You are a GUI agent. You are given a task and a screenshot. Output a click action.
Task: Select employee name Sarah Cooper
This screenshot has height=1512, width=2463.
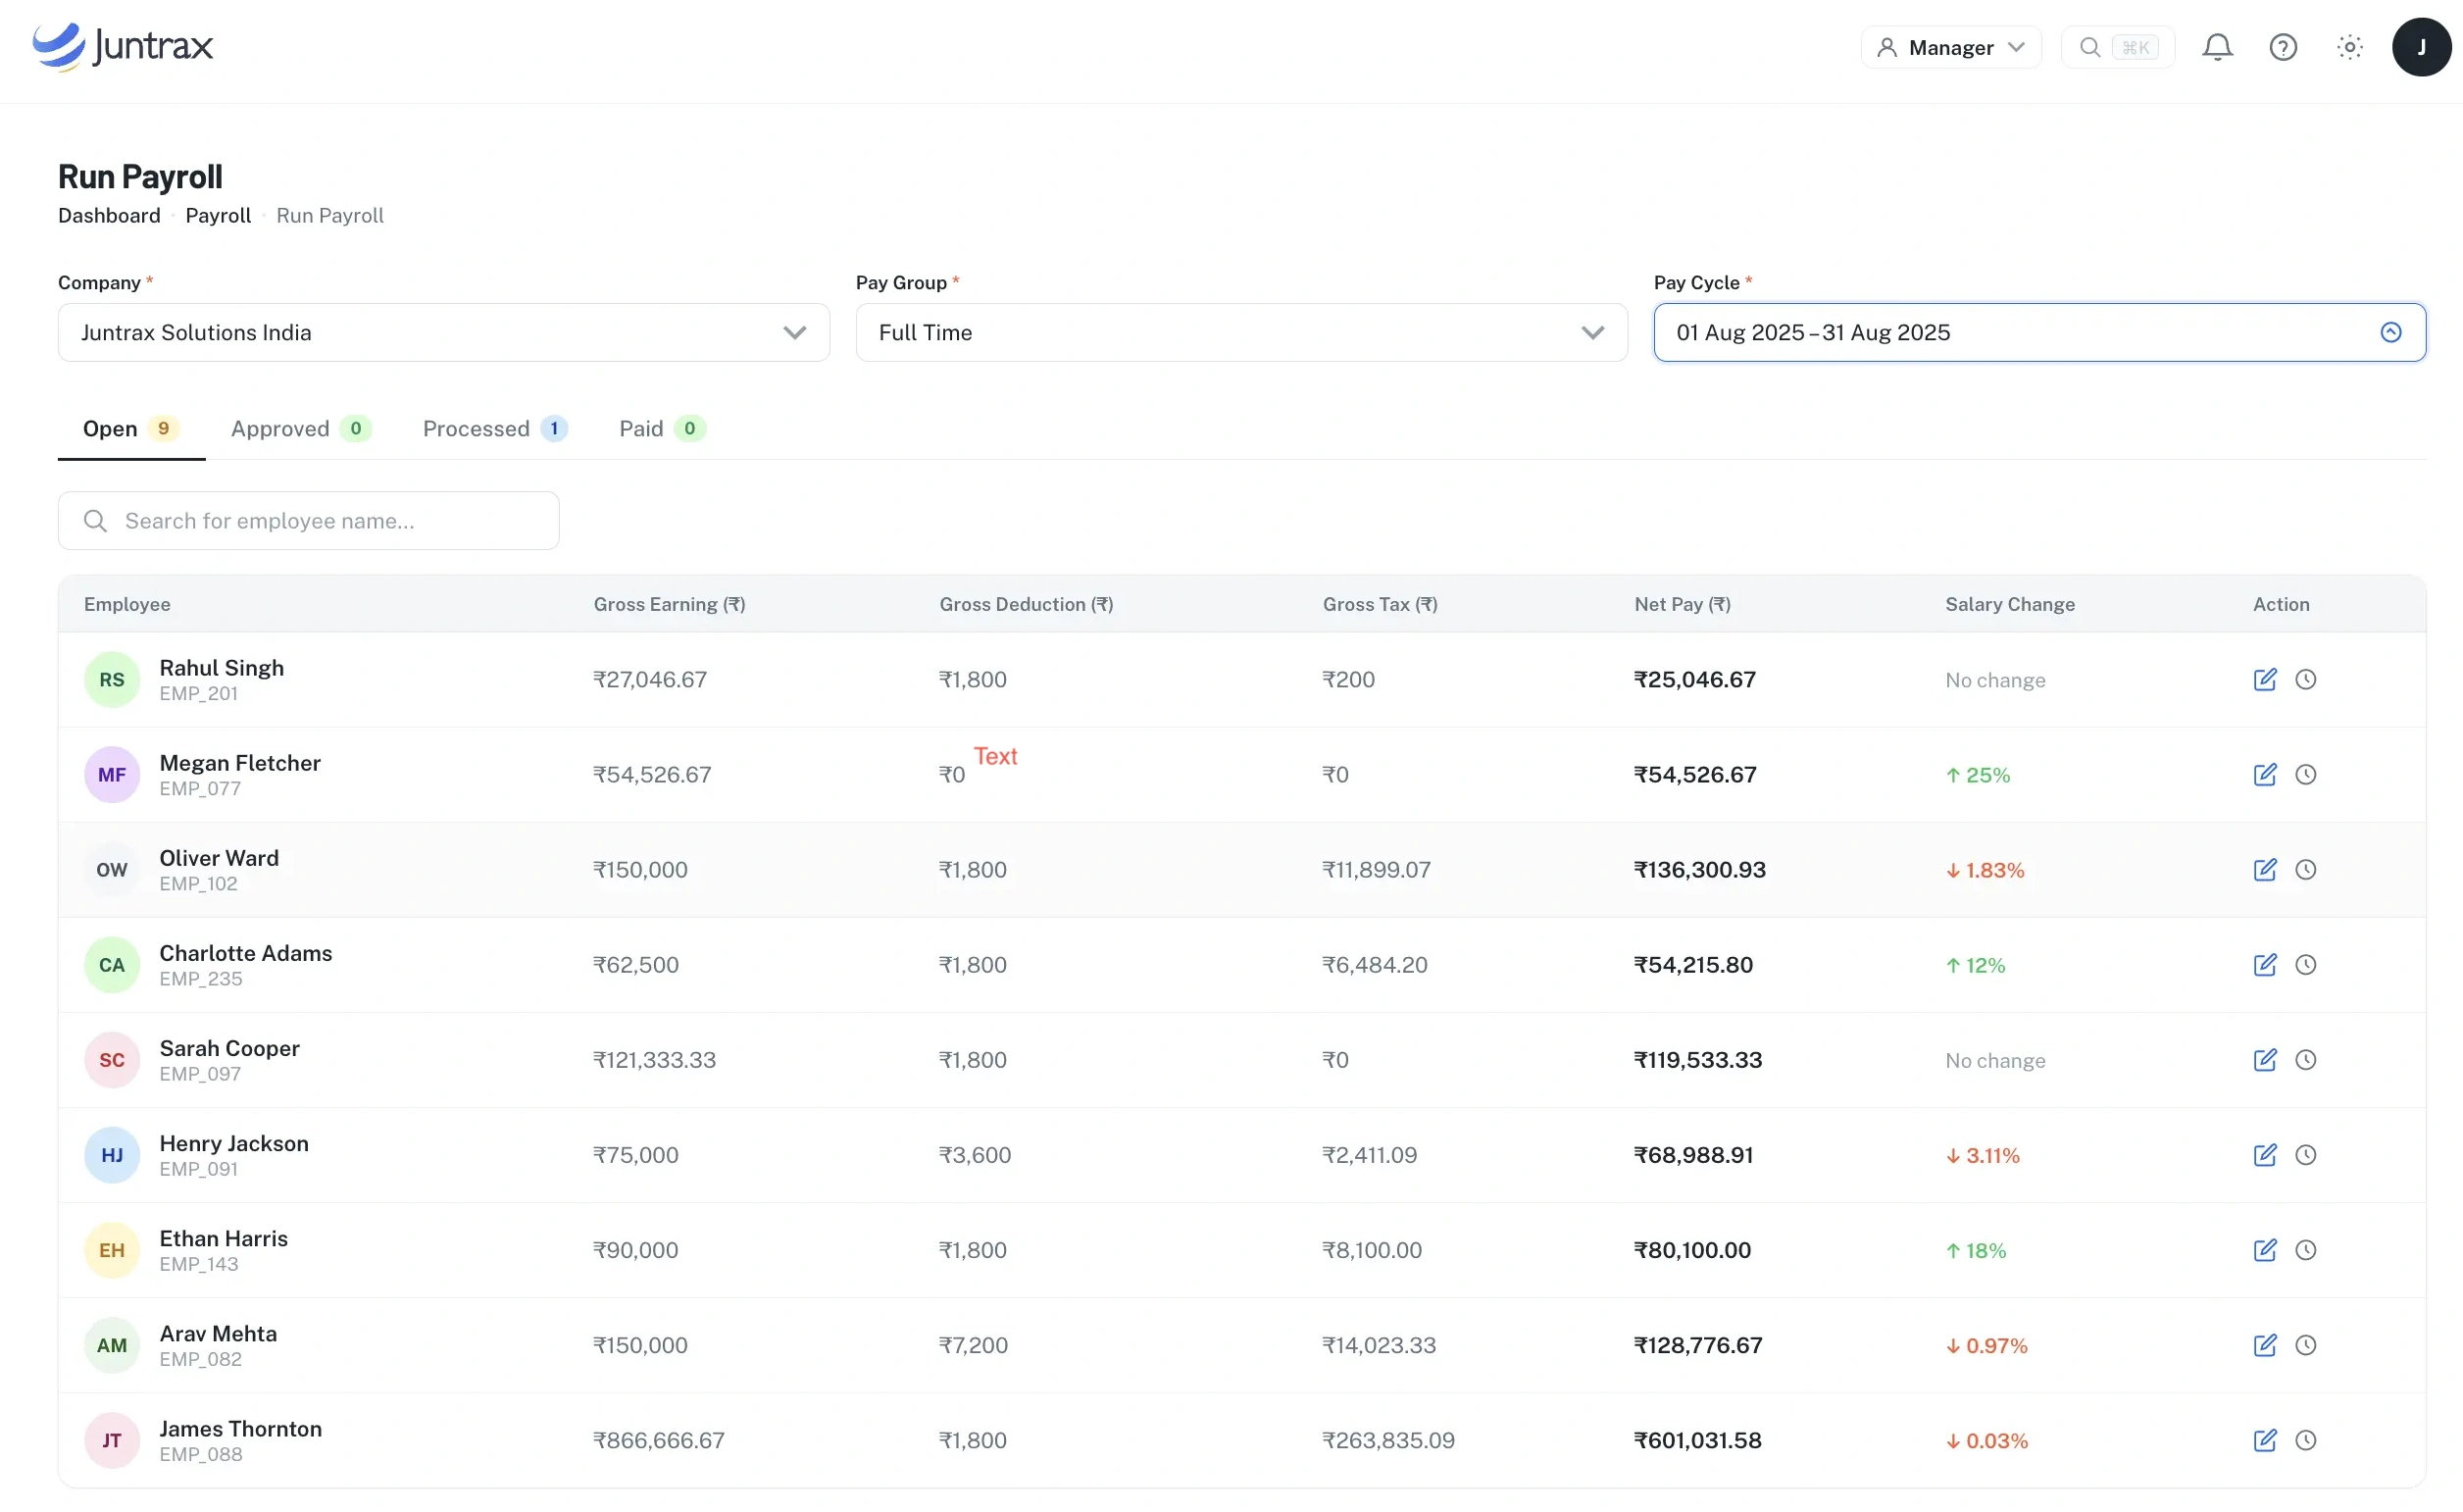(x=230, y=1048)
